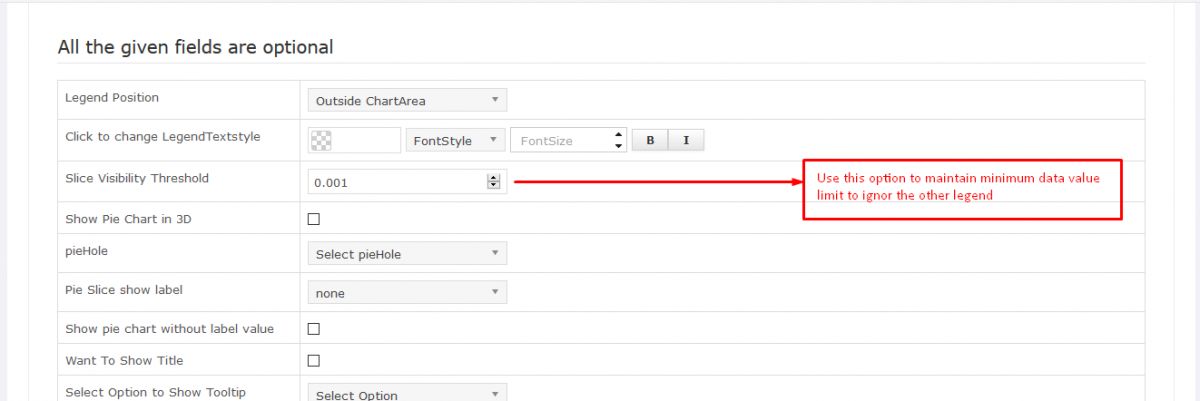Screen dimensions: 1200x401
Task: Open the Pie Slice show label dropdown
Action: (407, 293)
